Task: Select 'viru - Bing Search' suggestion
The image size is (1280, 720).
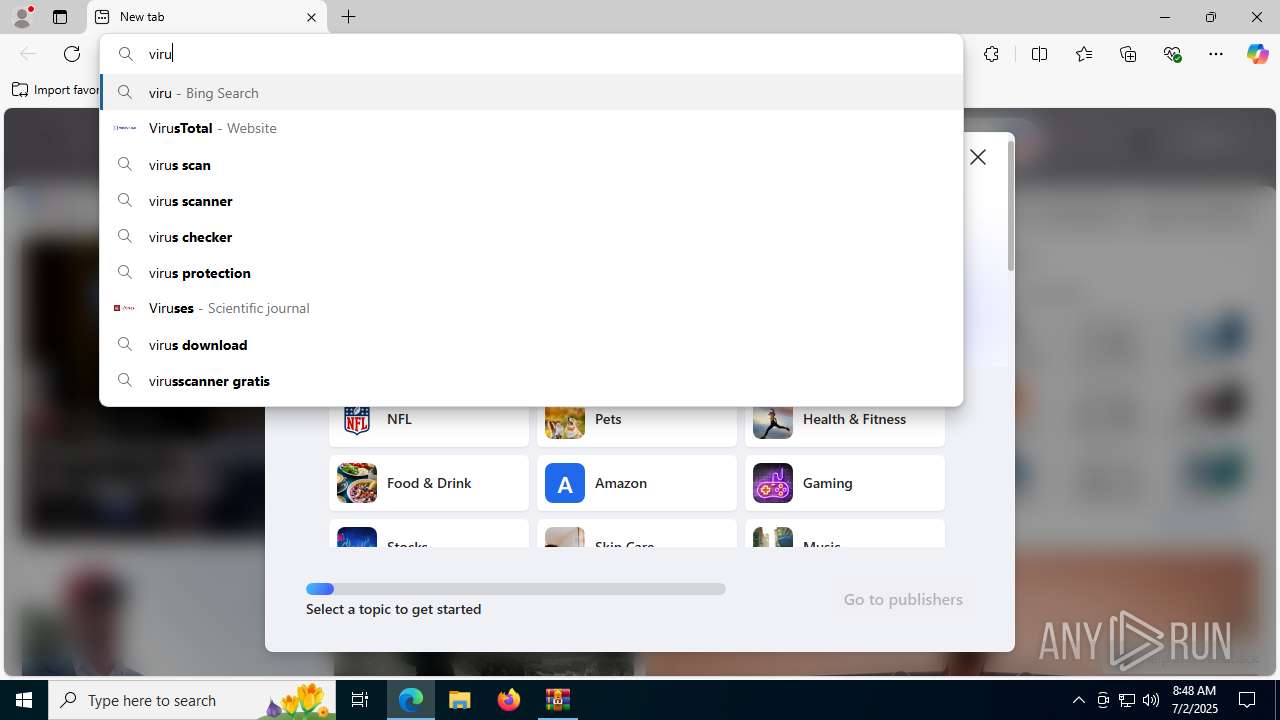Action: pos(531,92)
